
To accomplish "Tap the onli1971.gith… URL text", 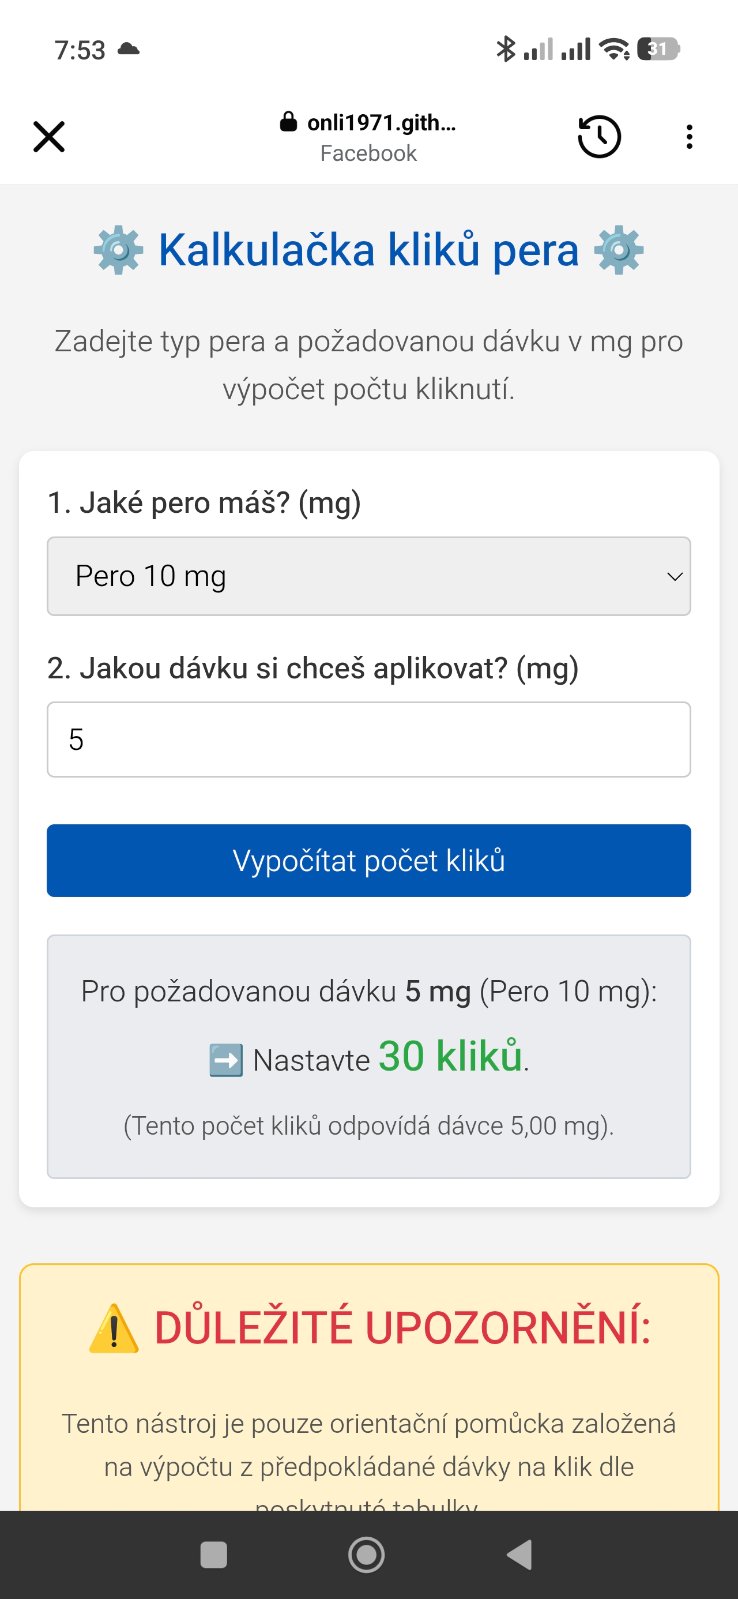I will click(381, 123).
